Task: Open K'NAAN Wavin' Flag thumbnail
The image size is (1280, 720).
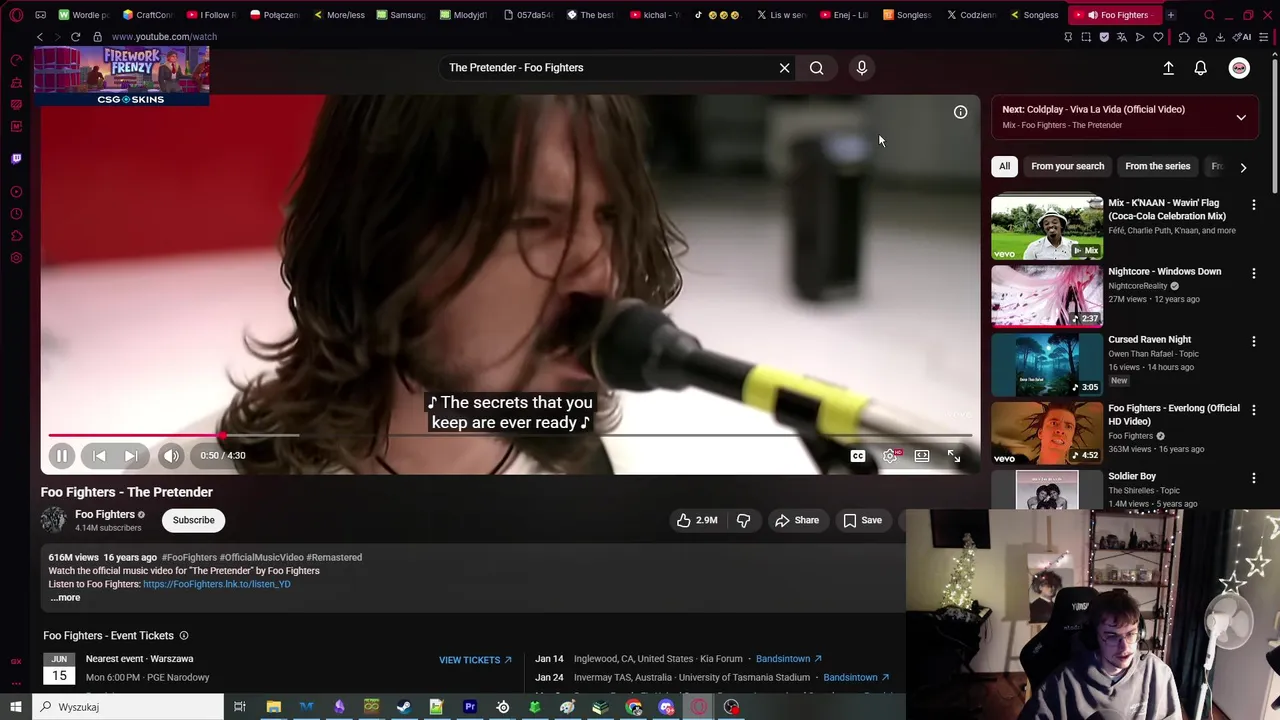Action: (x=1047, y=227)
